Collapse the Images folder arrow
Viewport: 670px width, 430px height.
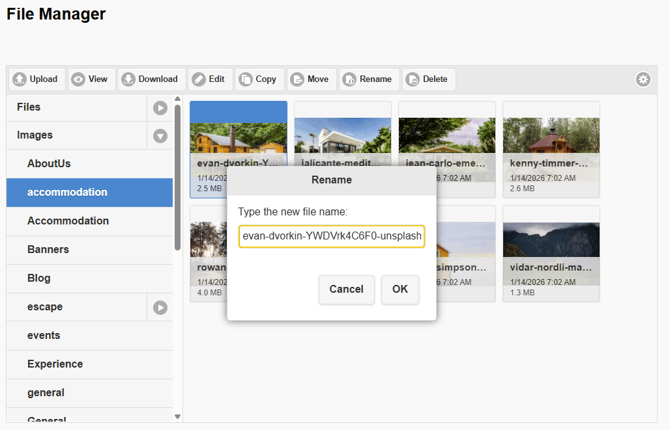click(160, 136)
